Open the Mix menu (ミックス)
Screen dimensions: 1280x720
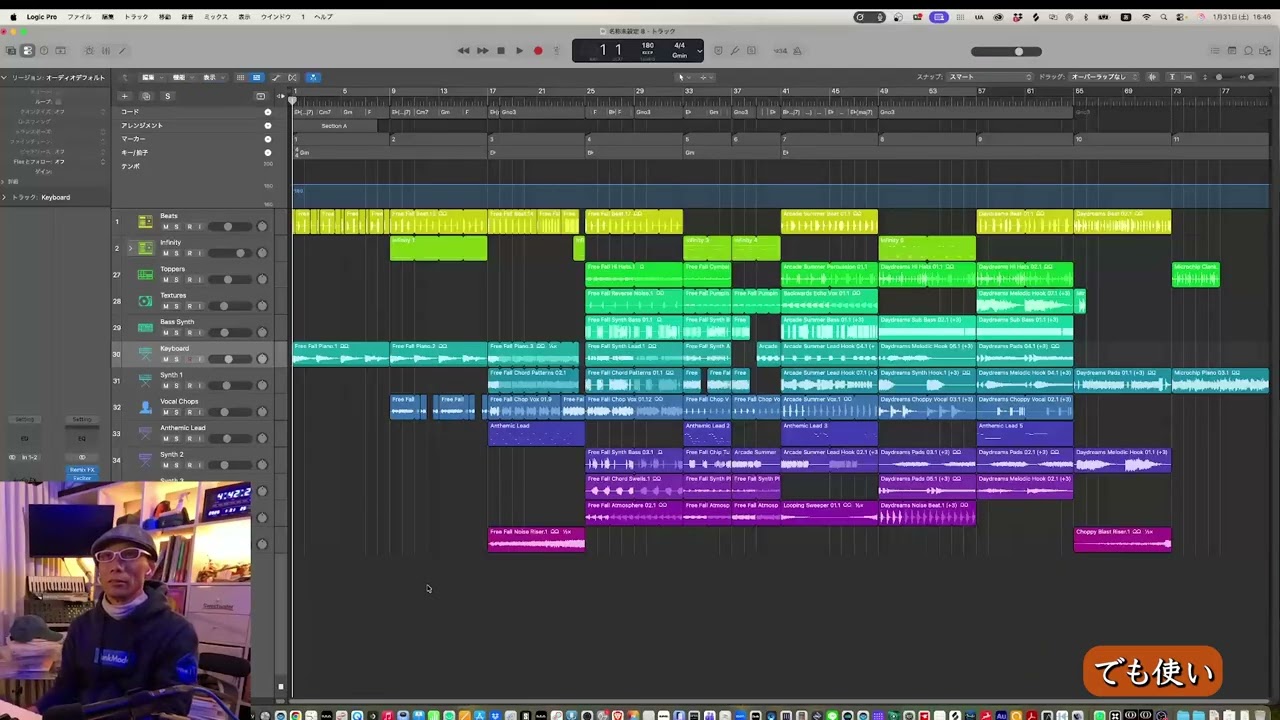[216, 17]
